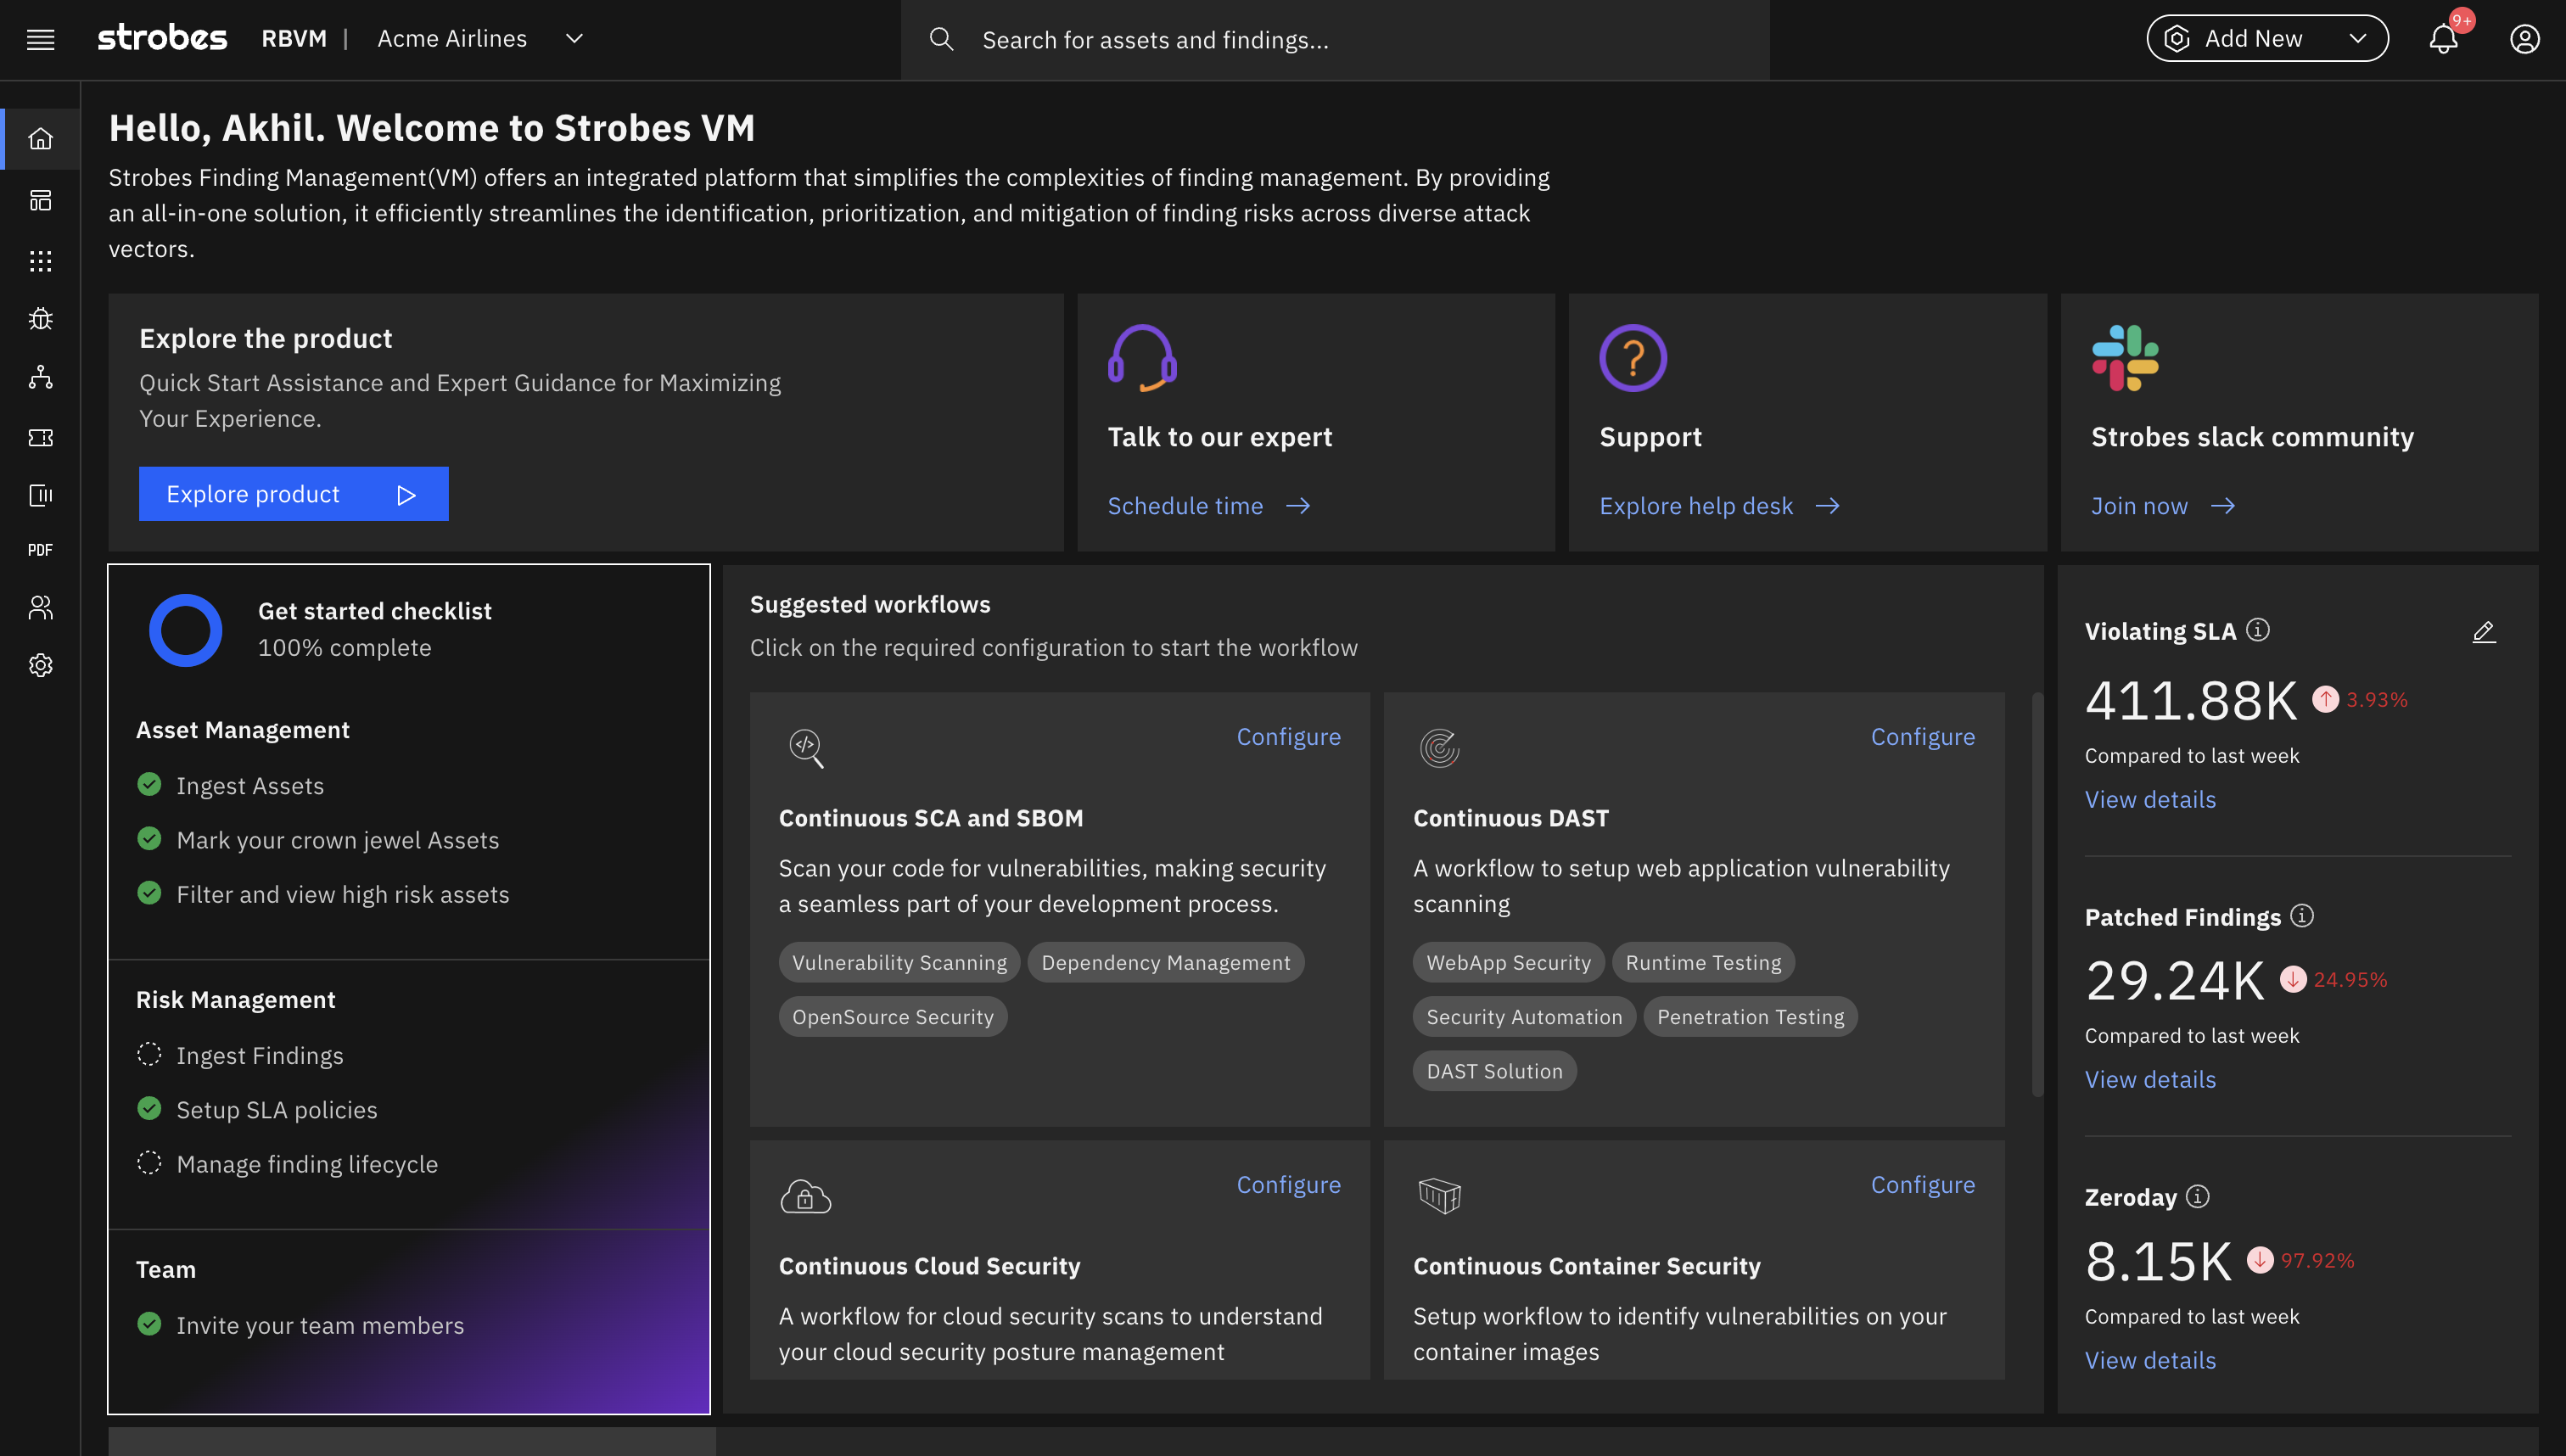Viewport: 2566px width, 1456px height.
Task: Configure Continuous SCA and SBOM
Action: (1289, 737)
